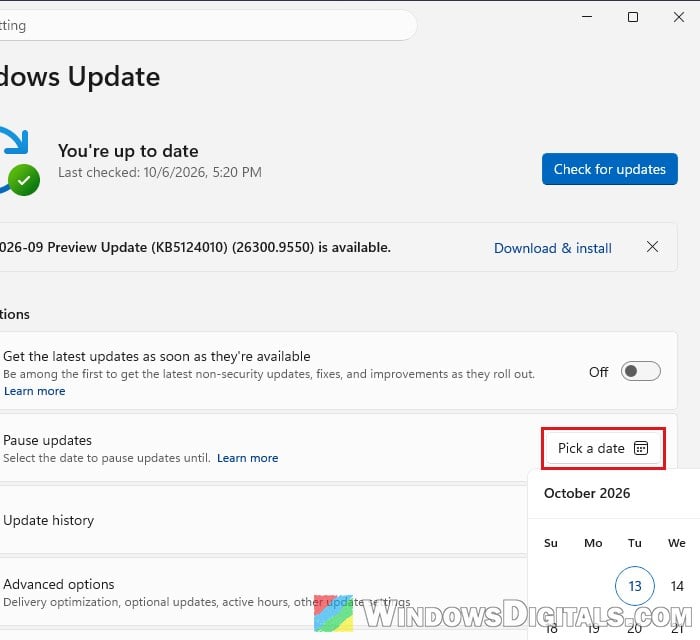Viewport: 700px width, 640px height.
Task: Click Download & install link
Action: (x=553, y=248)
